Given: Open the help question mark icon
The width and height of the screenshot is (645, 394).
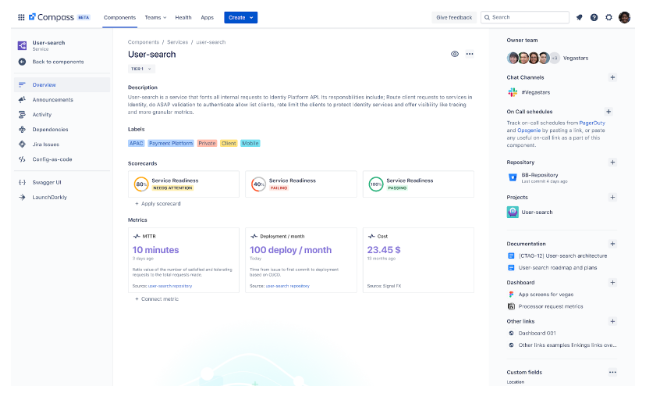Looking at the screenshot, I should coord(594,17).
